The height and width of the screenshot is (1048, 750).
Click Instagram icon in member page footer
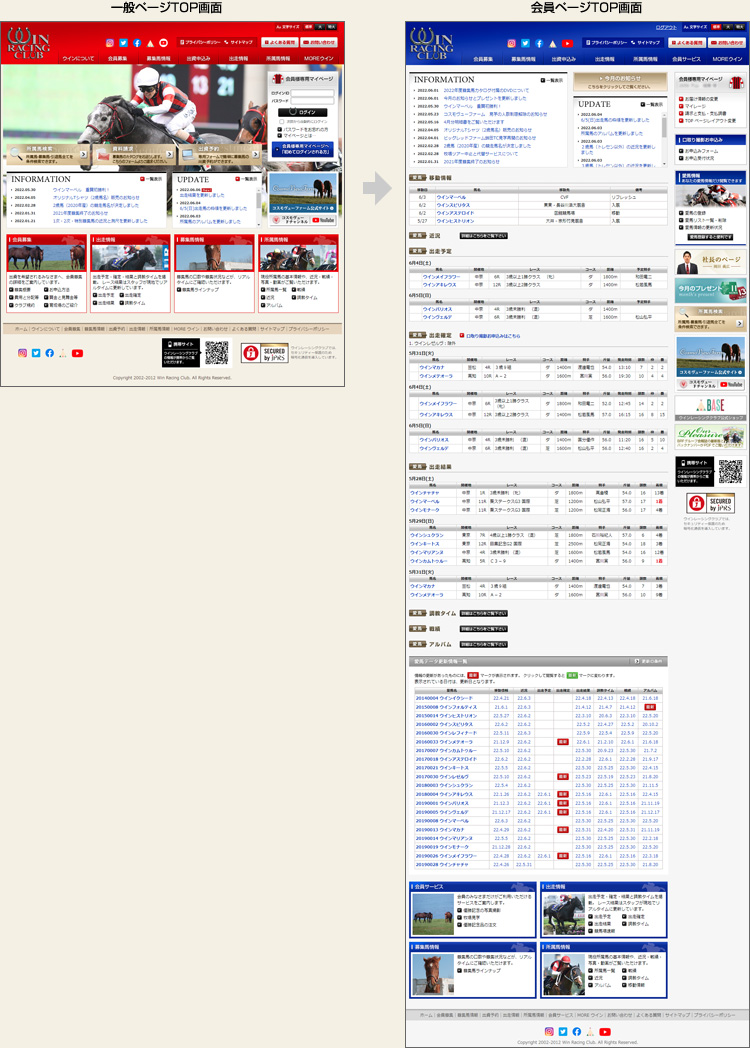coord(549,1031)
